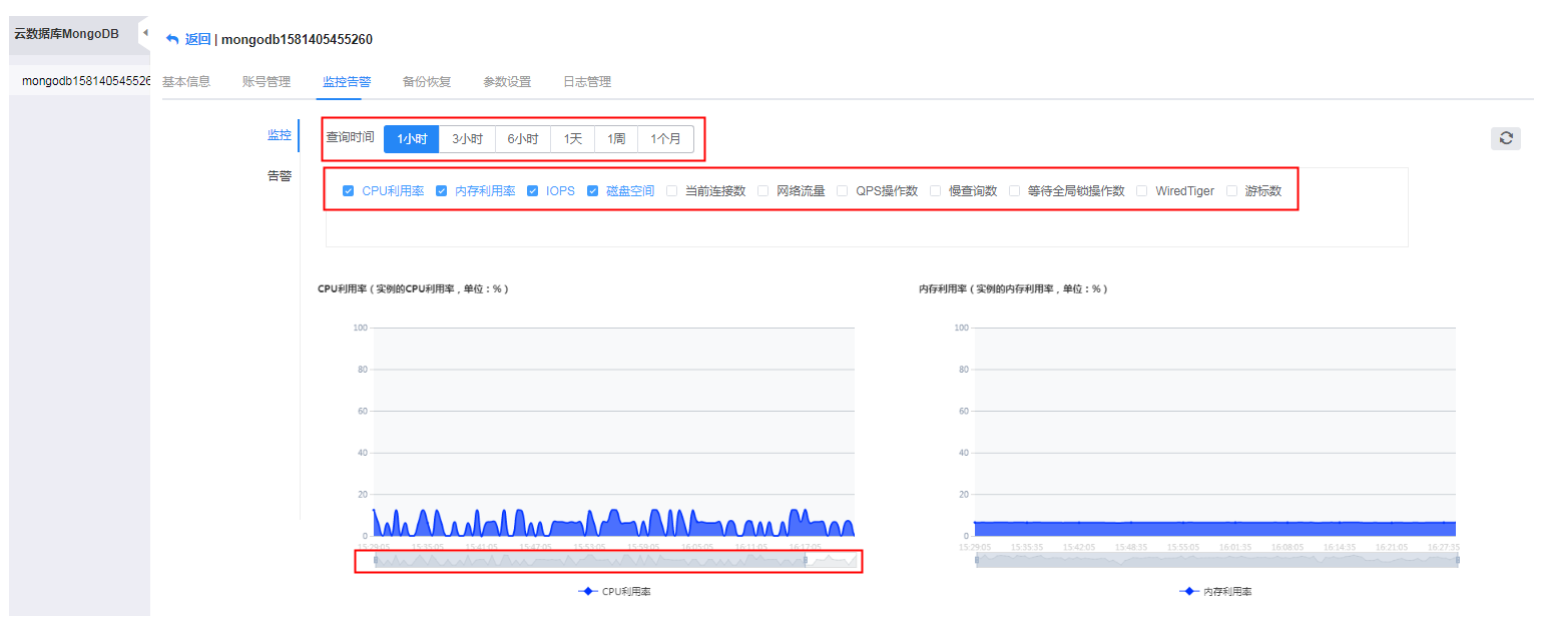1542x624 pixels.
Task: Click the 返回 link
Action: click(197, 39)
